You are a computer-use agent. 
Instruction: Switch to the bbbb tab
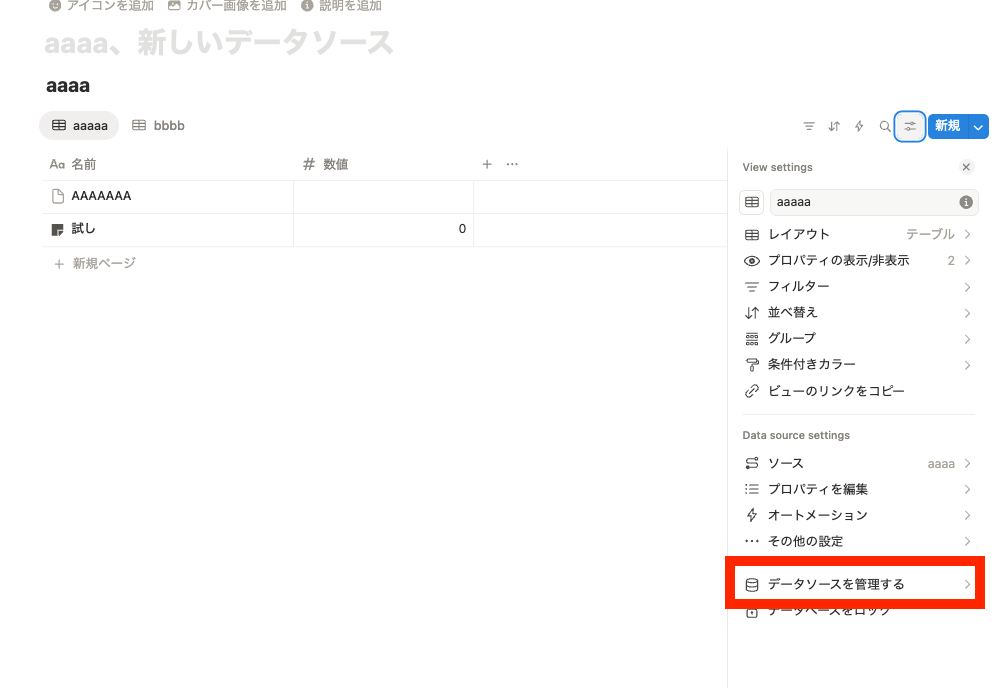click(159, 126)
